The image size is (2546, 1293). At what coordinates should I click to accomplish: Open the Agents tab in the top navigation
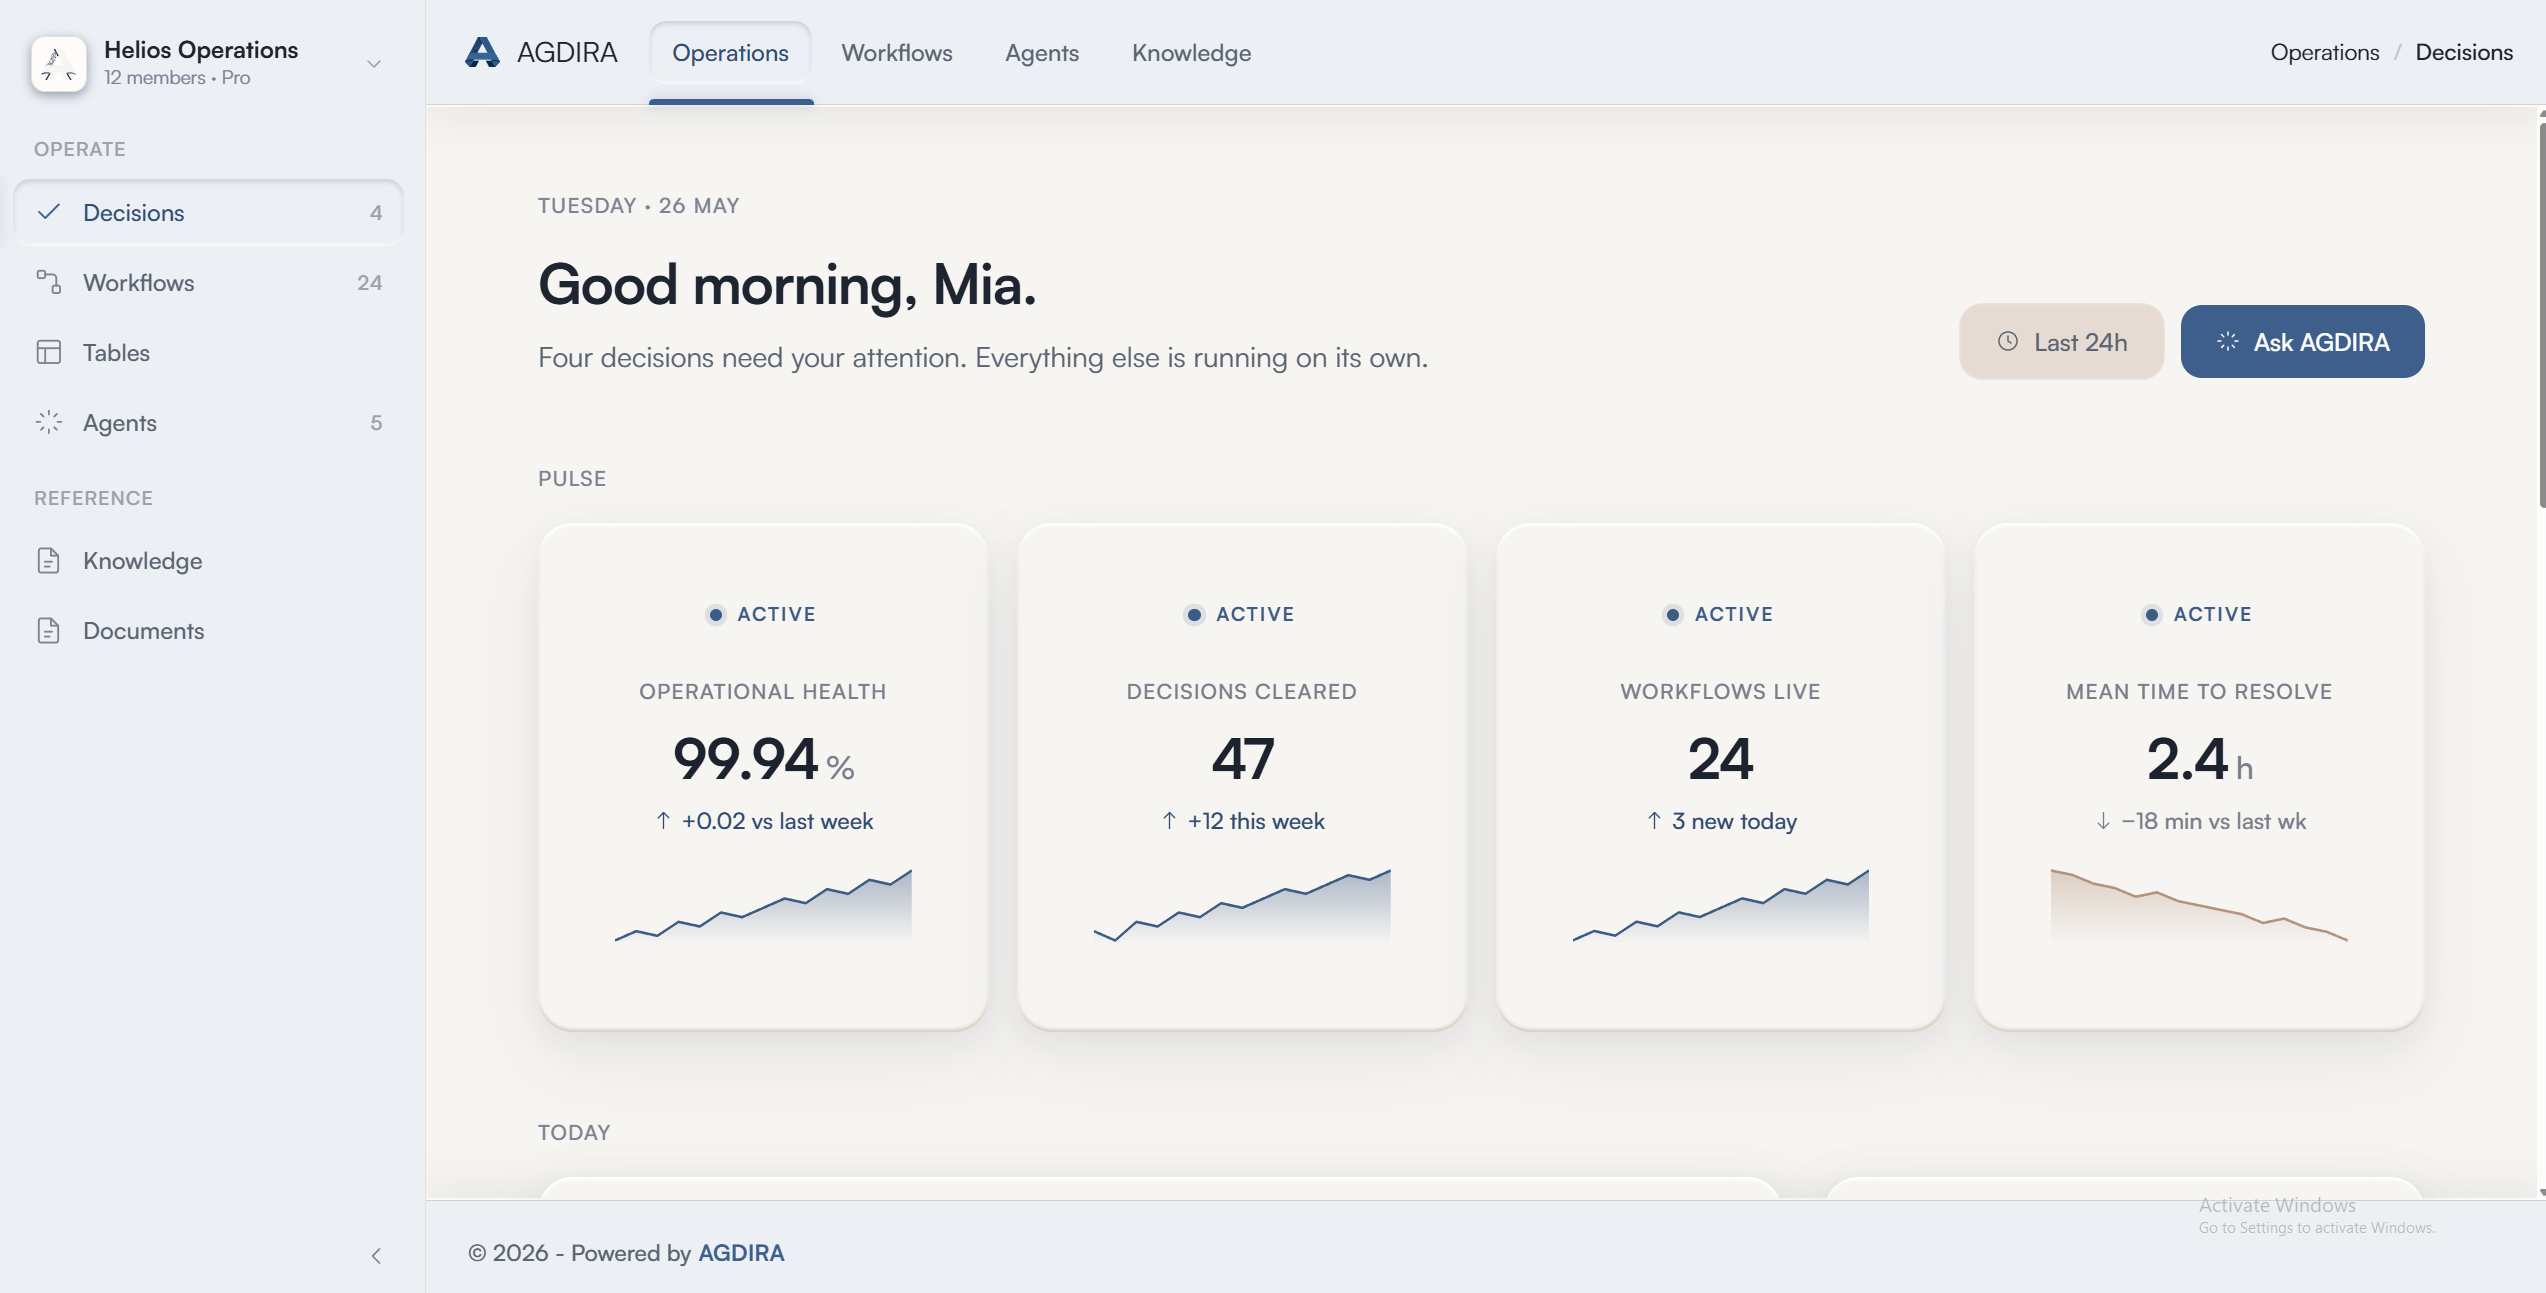pyautogui.click(x=1042, y=53)
